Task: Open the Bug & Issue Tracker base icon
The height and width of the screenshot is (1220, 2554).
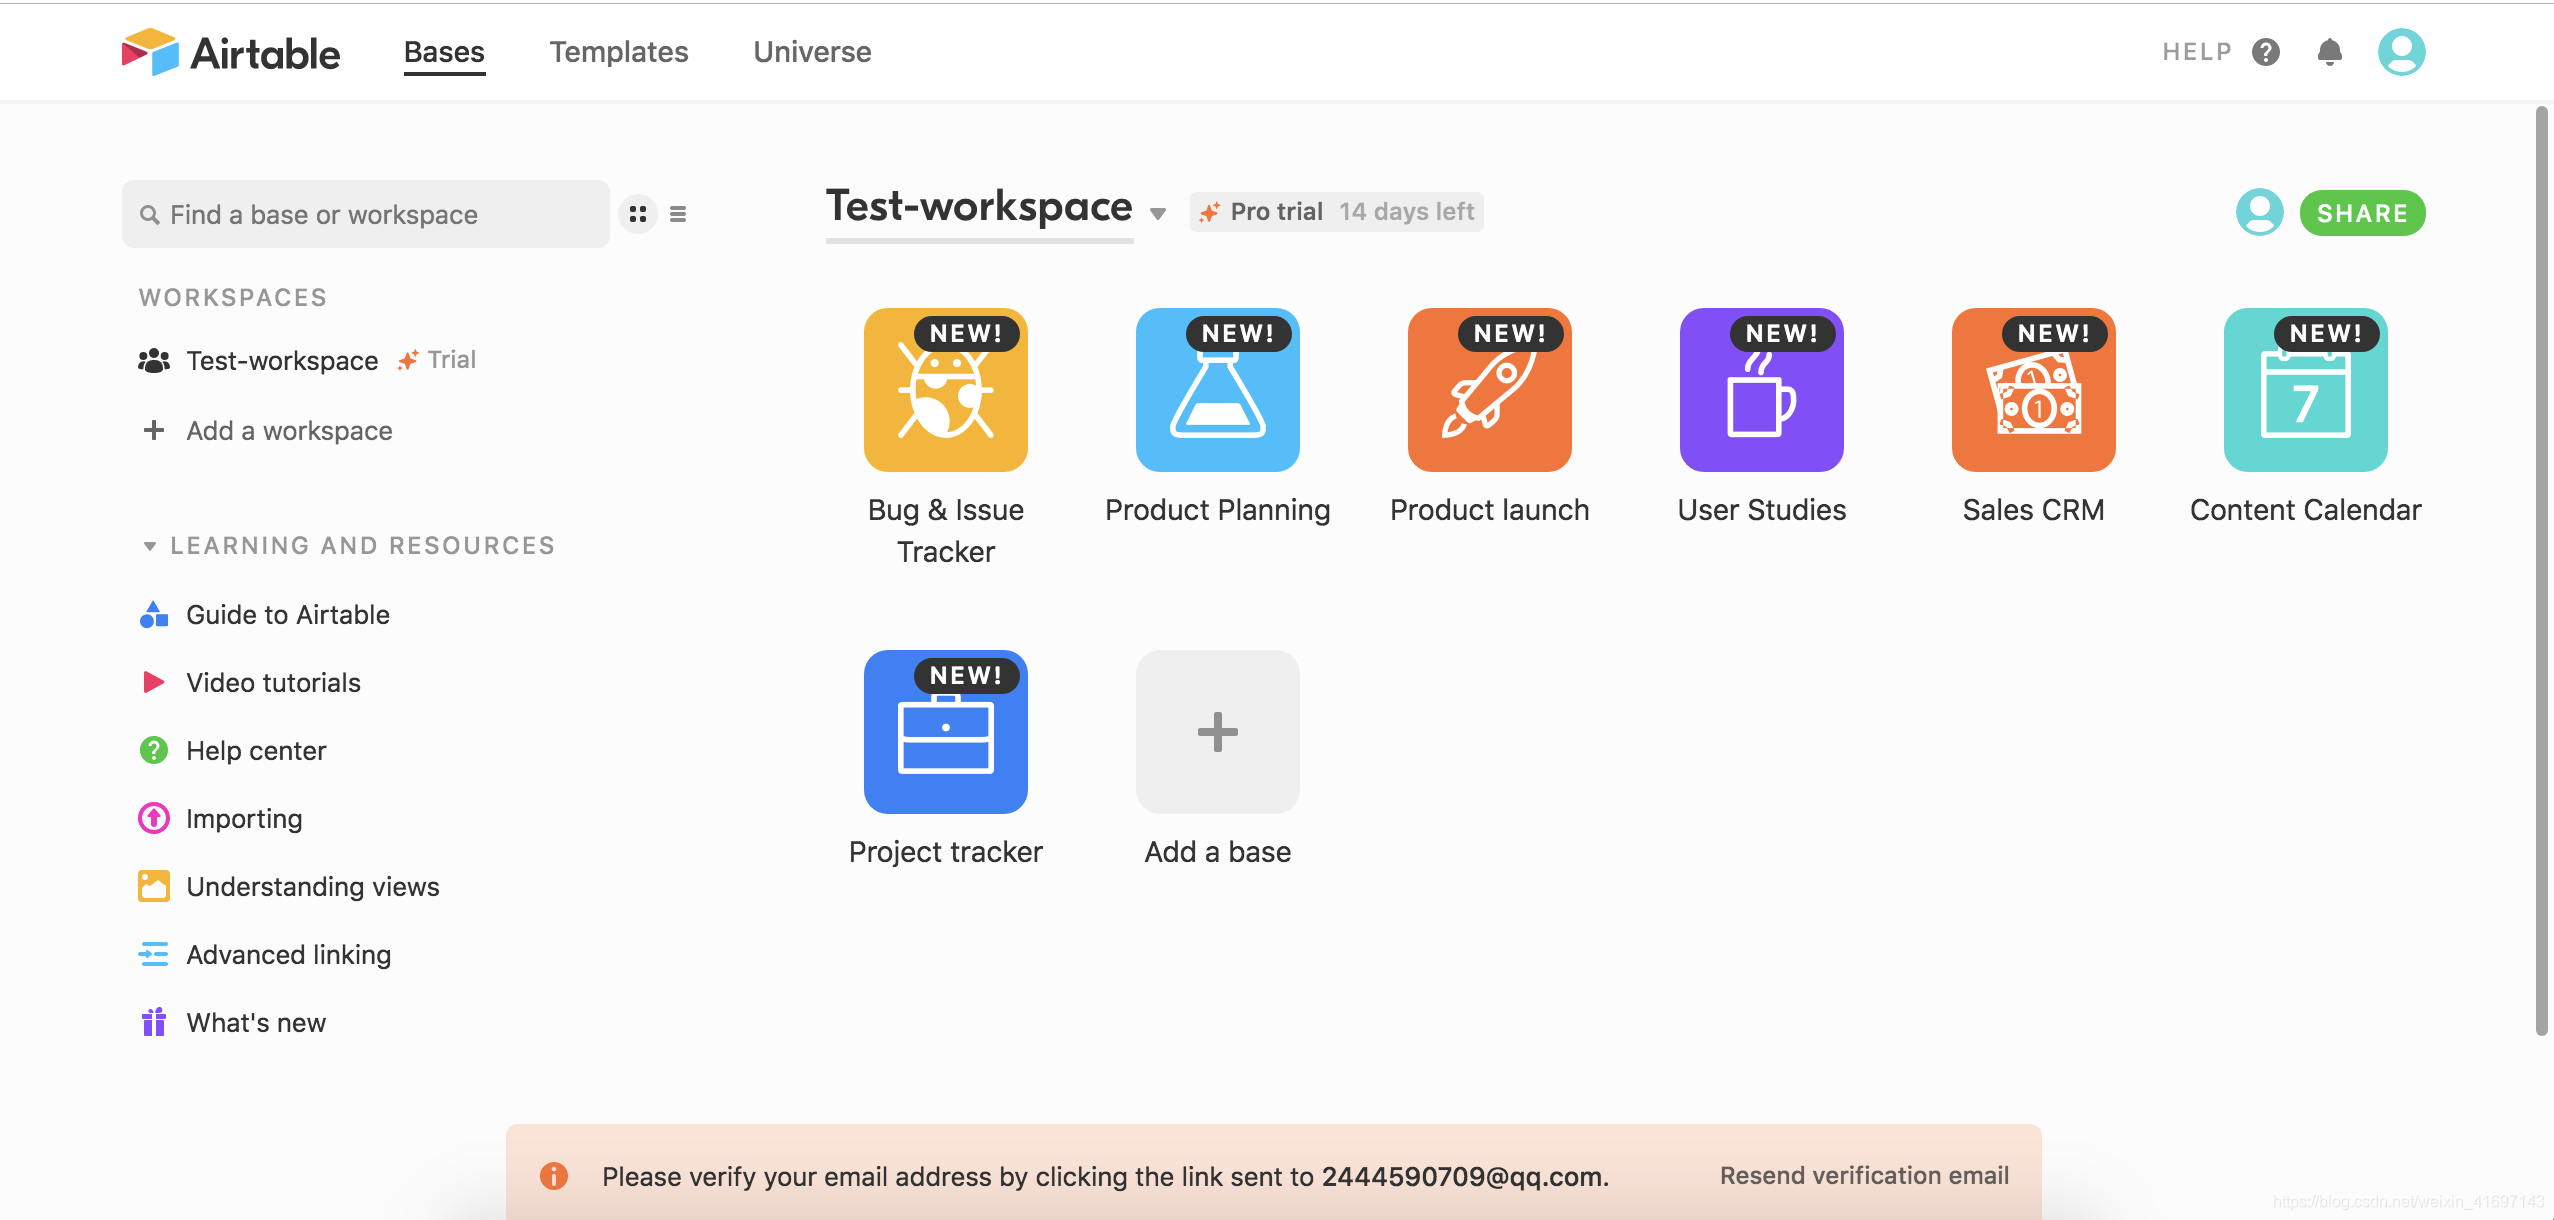Action: click(x=945, y=390)
